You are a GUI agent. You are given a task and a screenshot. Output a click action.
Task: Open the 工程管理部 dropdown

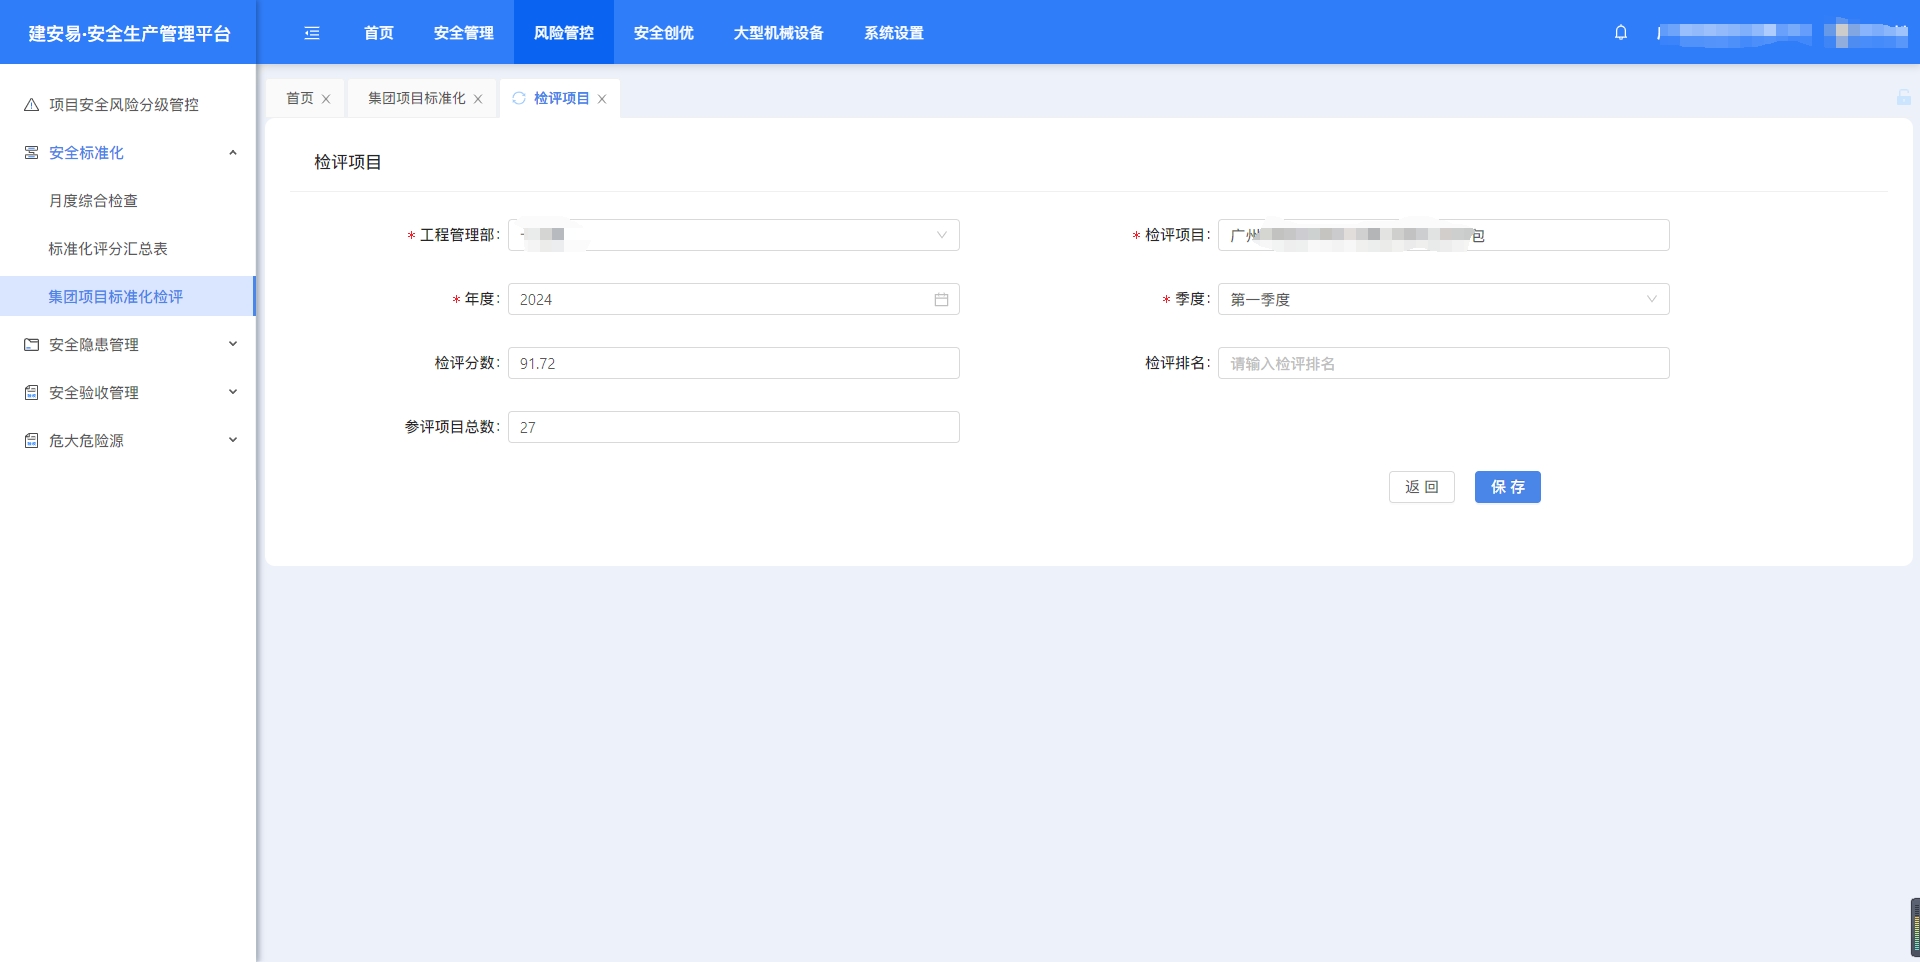point(733,236)
